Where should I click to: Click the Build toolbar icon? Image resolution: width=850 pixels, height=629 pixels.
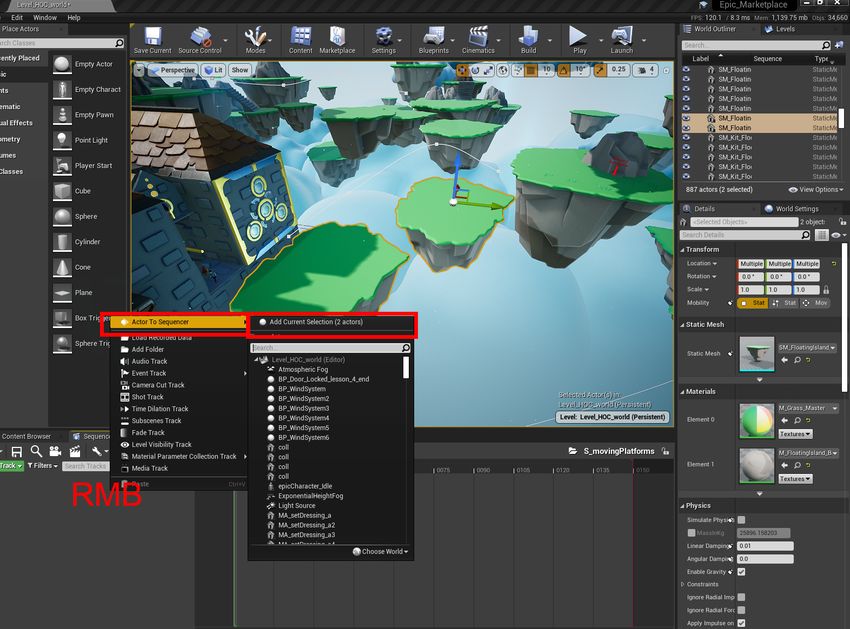click(x=528, y=37)
